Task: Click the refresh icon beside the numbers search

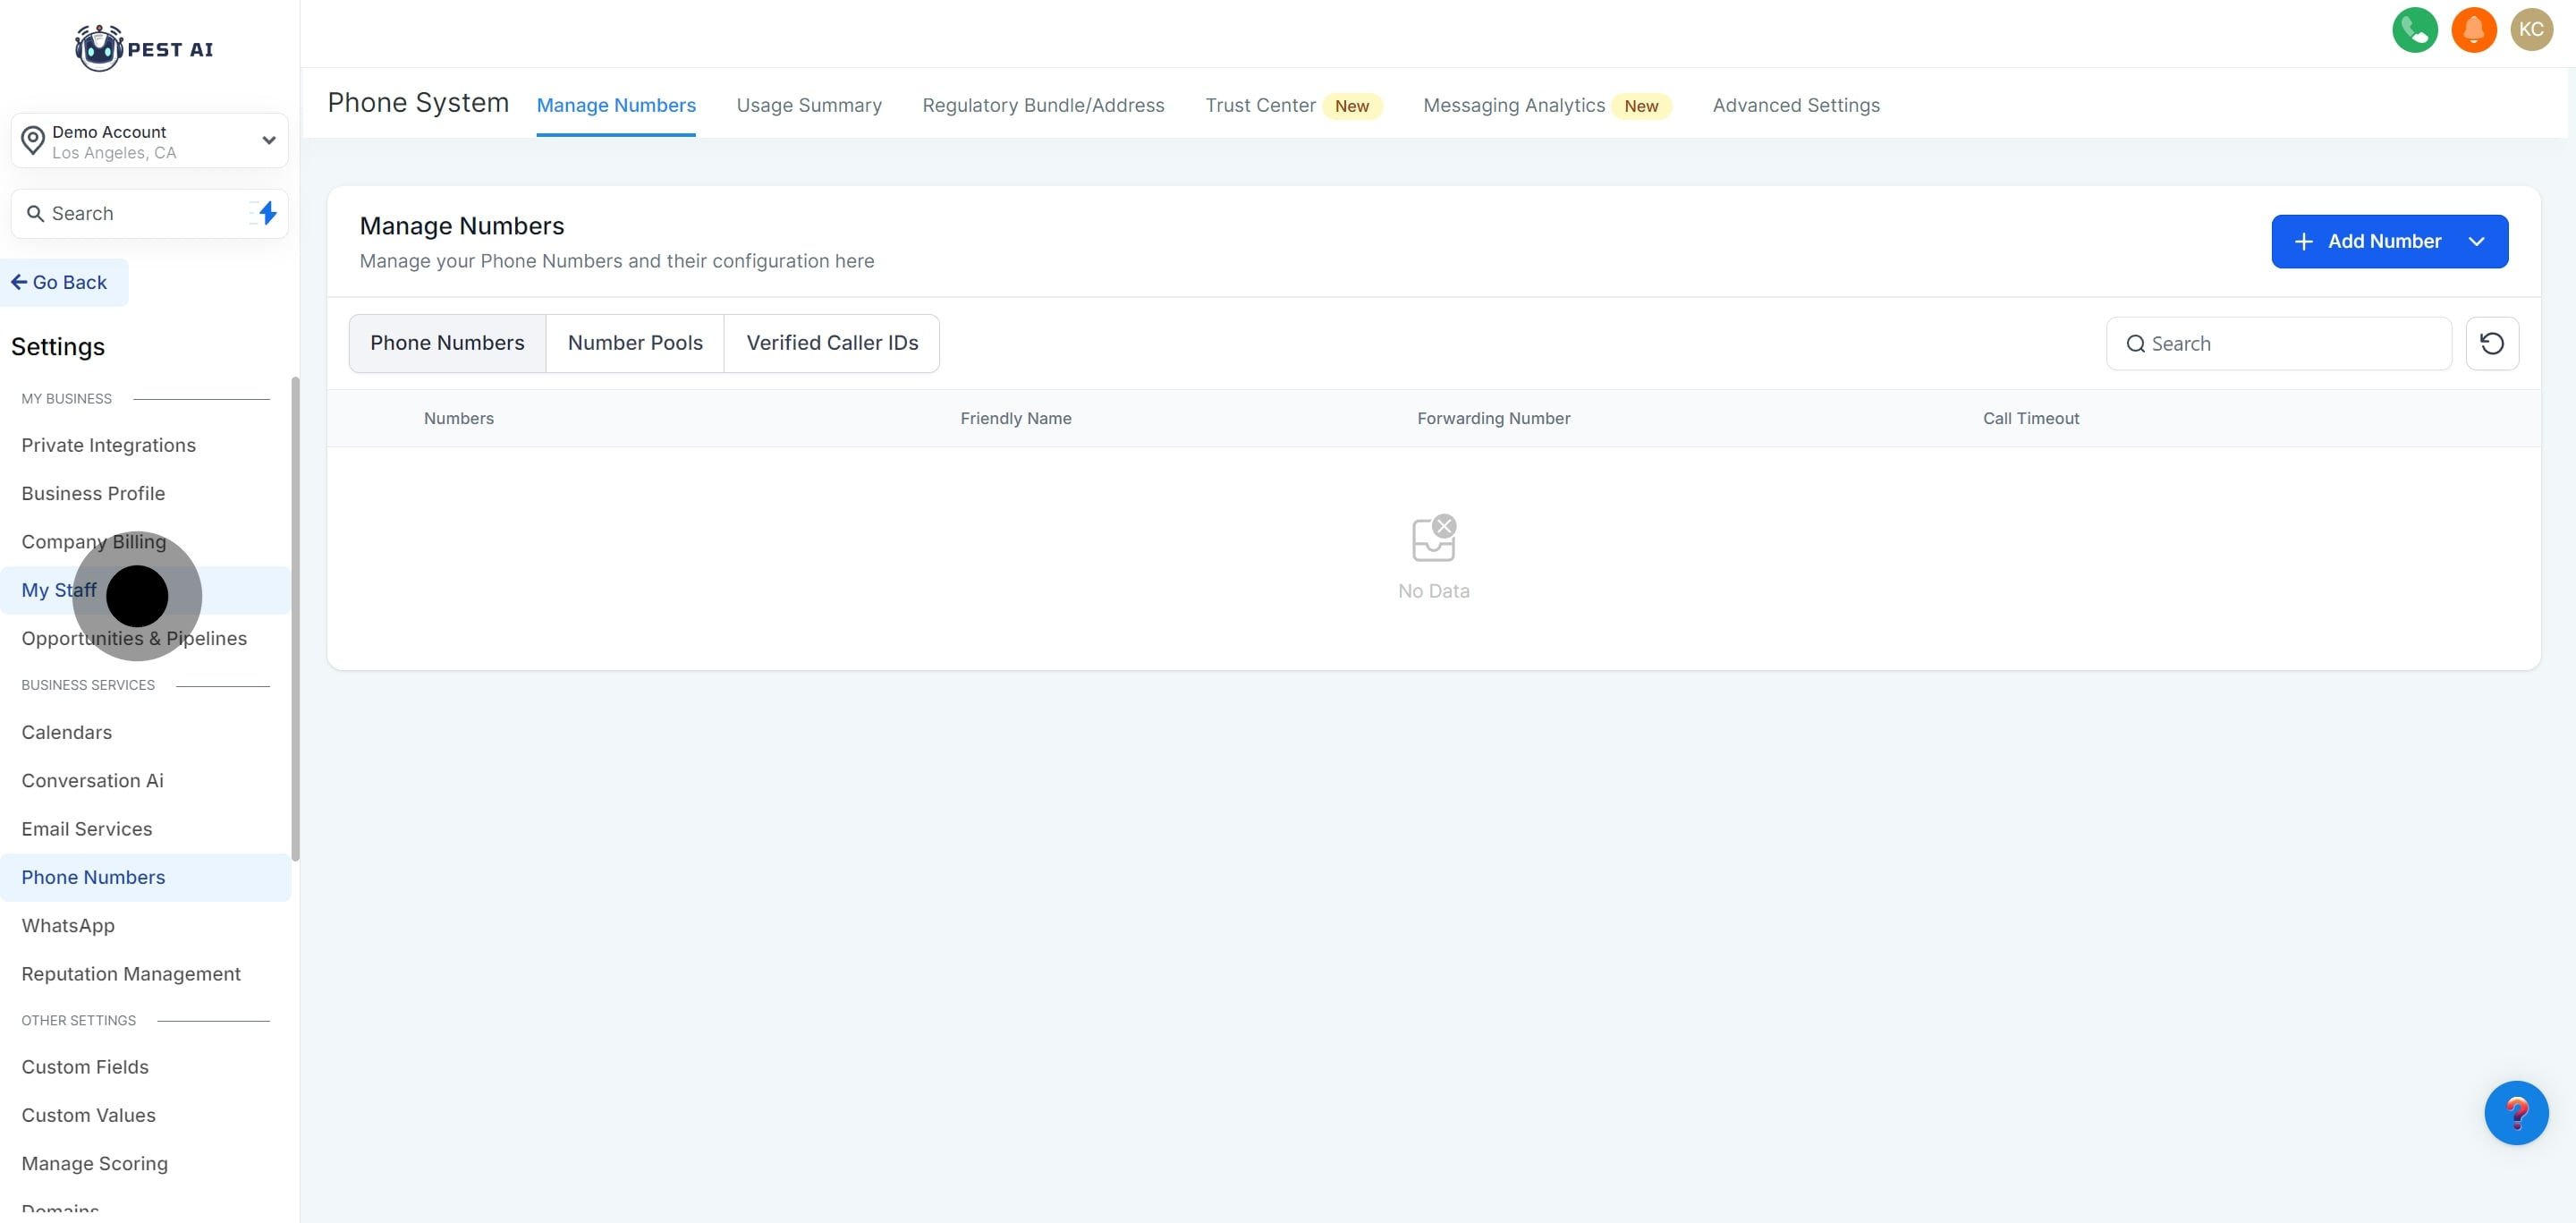Action: coord(2491,344)
